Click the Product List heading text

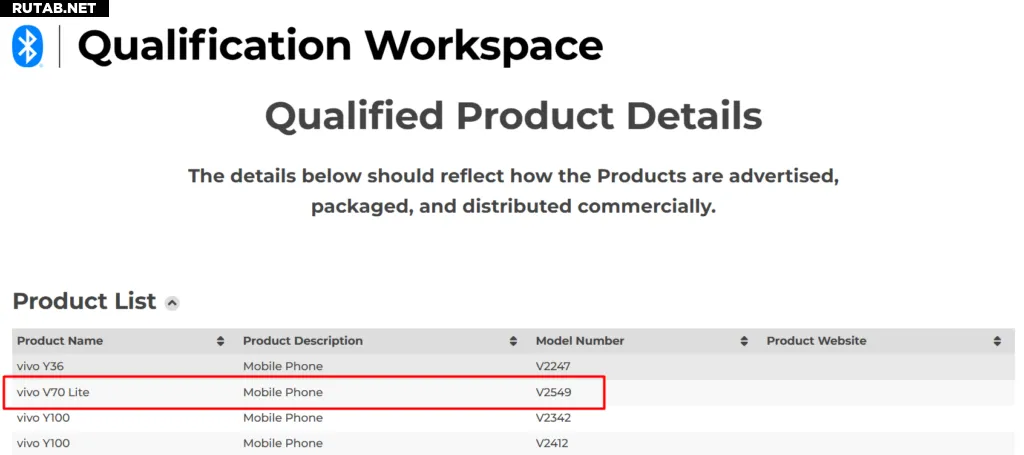tap(84, 301)
